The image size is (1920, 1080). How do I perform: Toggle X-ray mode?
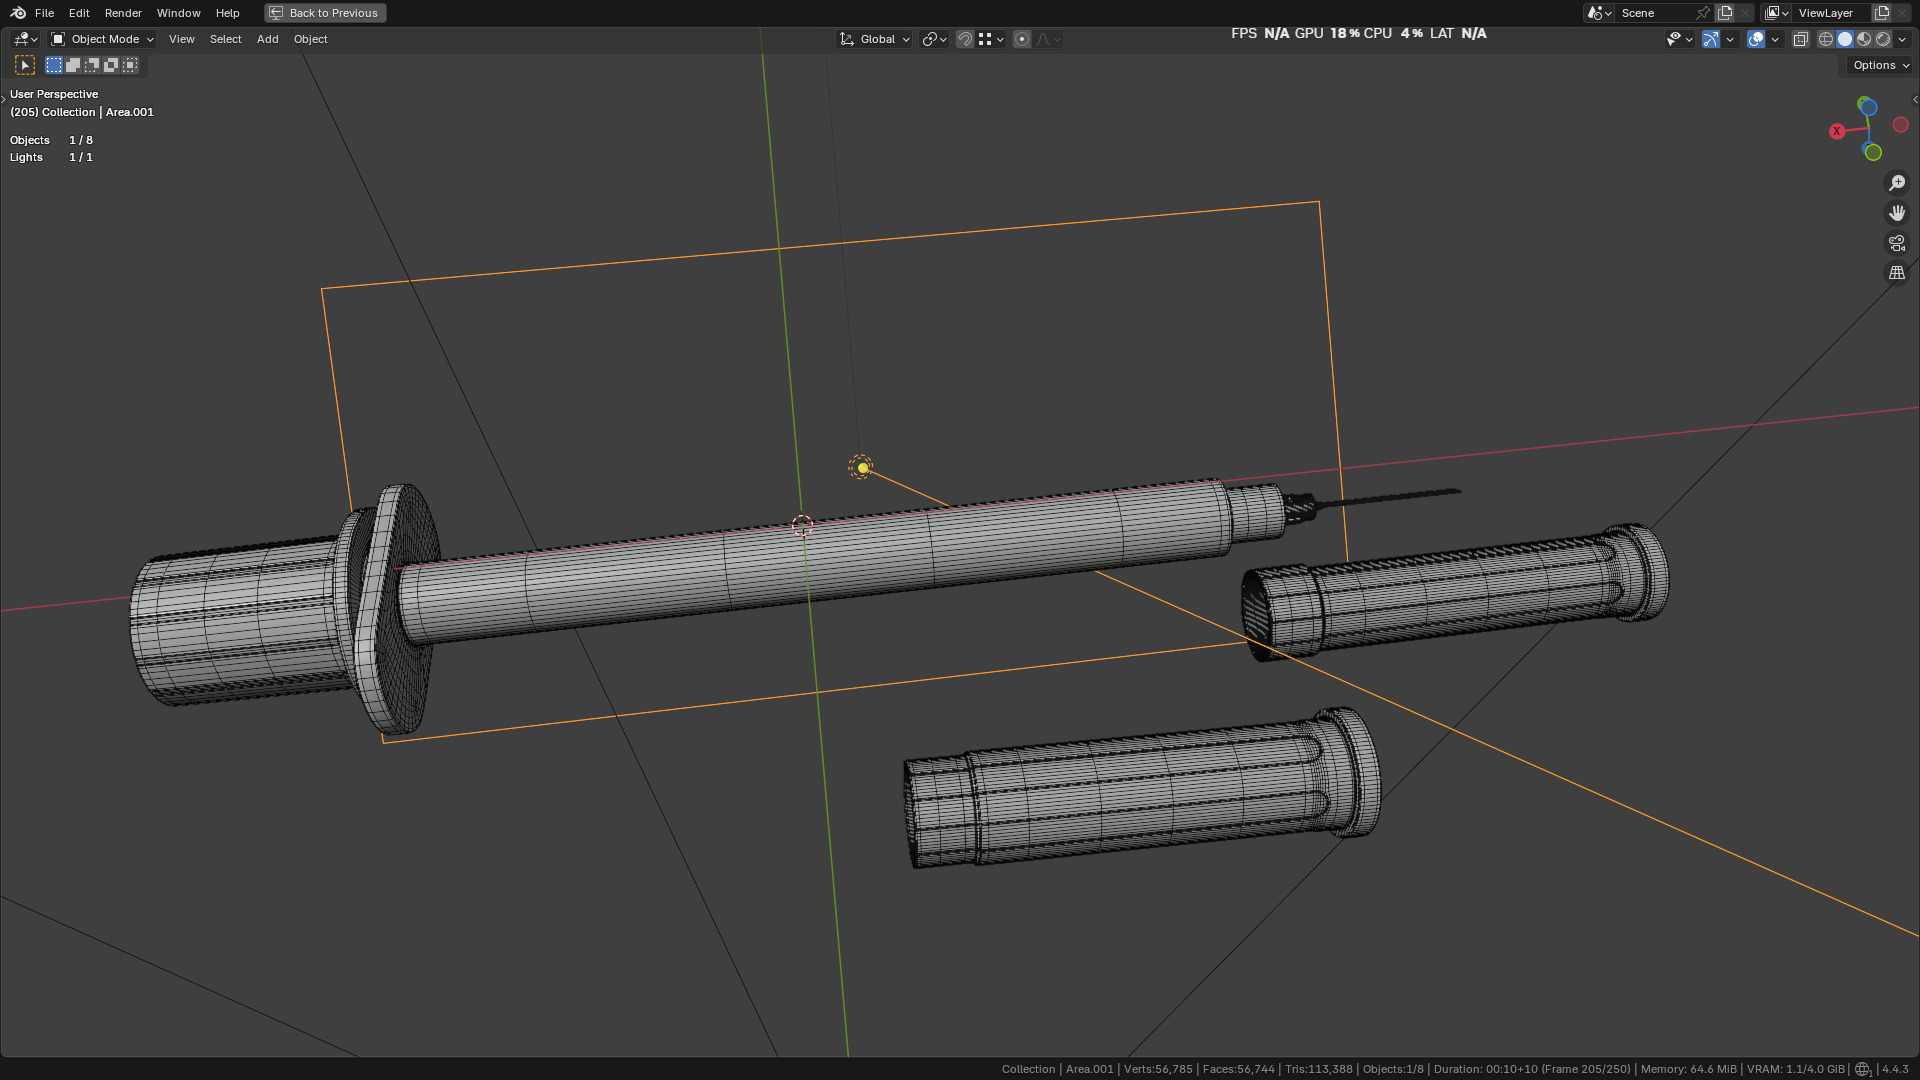[x=1800, y=39]
